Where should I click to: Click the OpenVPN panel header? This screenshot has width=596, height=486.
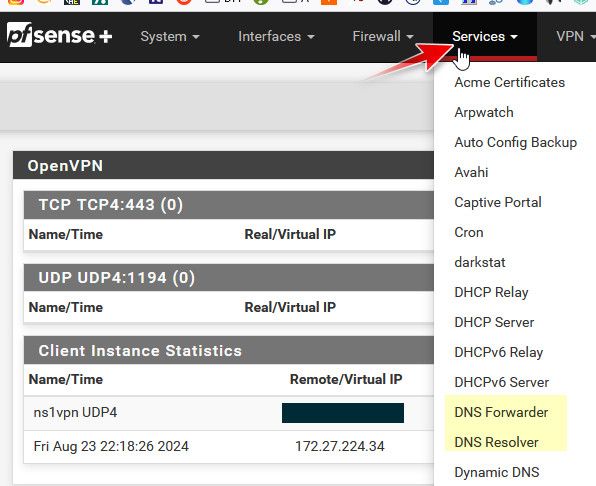tap(224, 166)
